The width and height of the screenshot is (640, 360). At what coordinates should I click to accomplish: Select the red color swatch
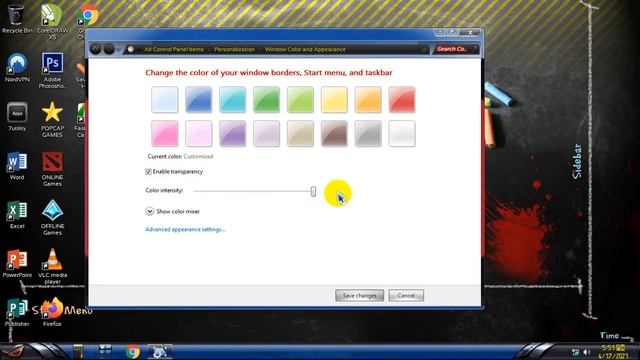(402, 99)
